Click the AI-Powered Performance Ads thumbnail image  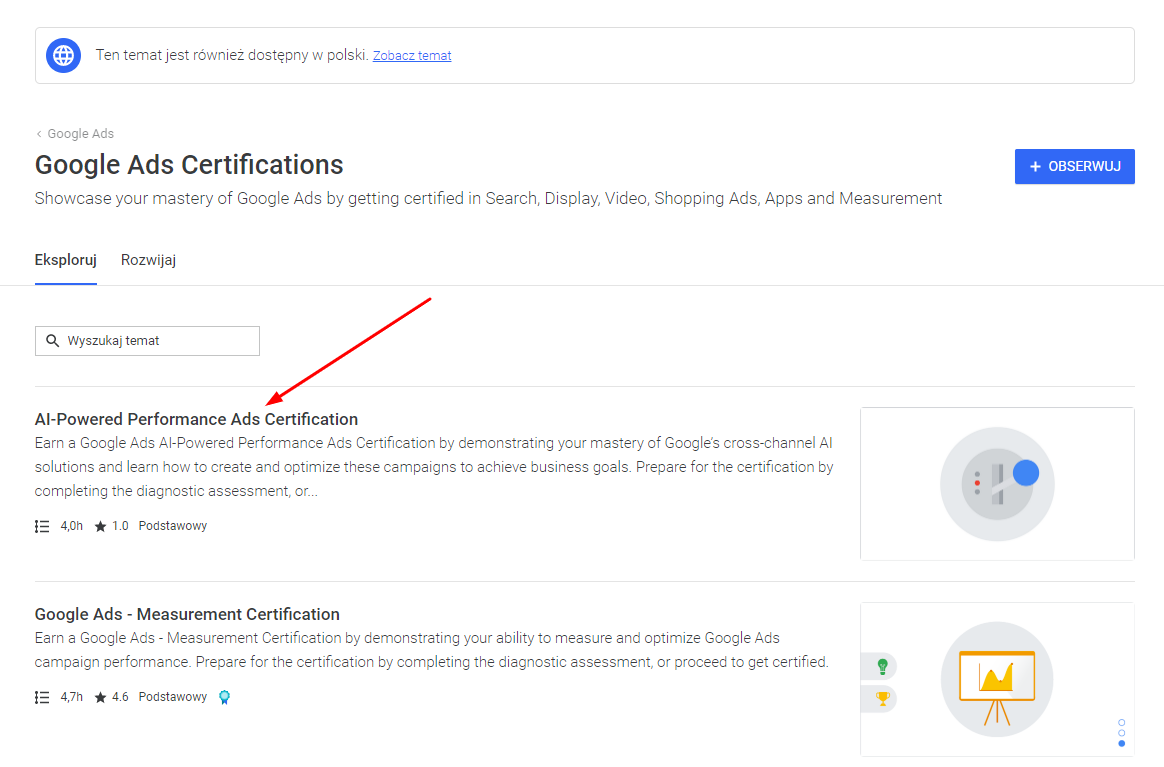pyautogui.click(x=997, y=483)
